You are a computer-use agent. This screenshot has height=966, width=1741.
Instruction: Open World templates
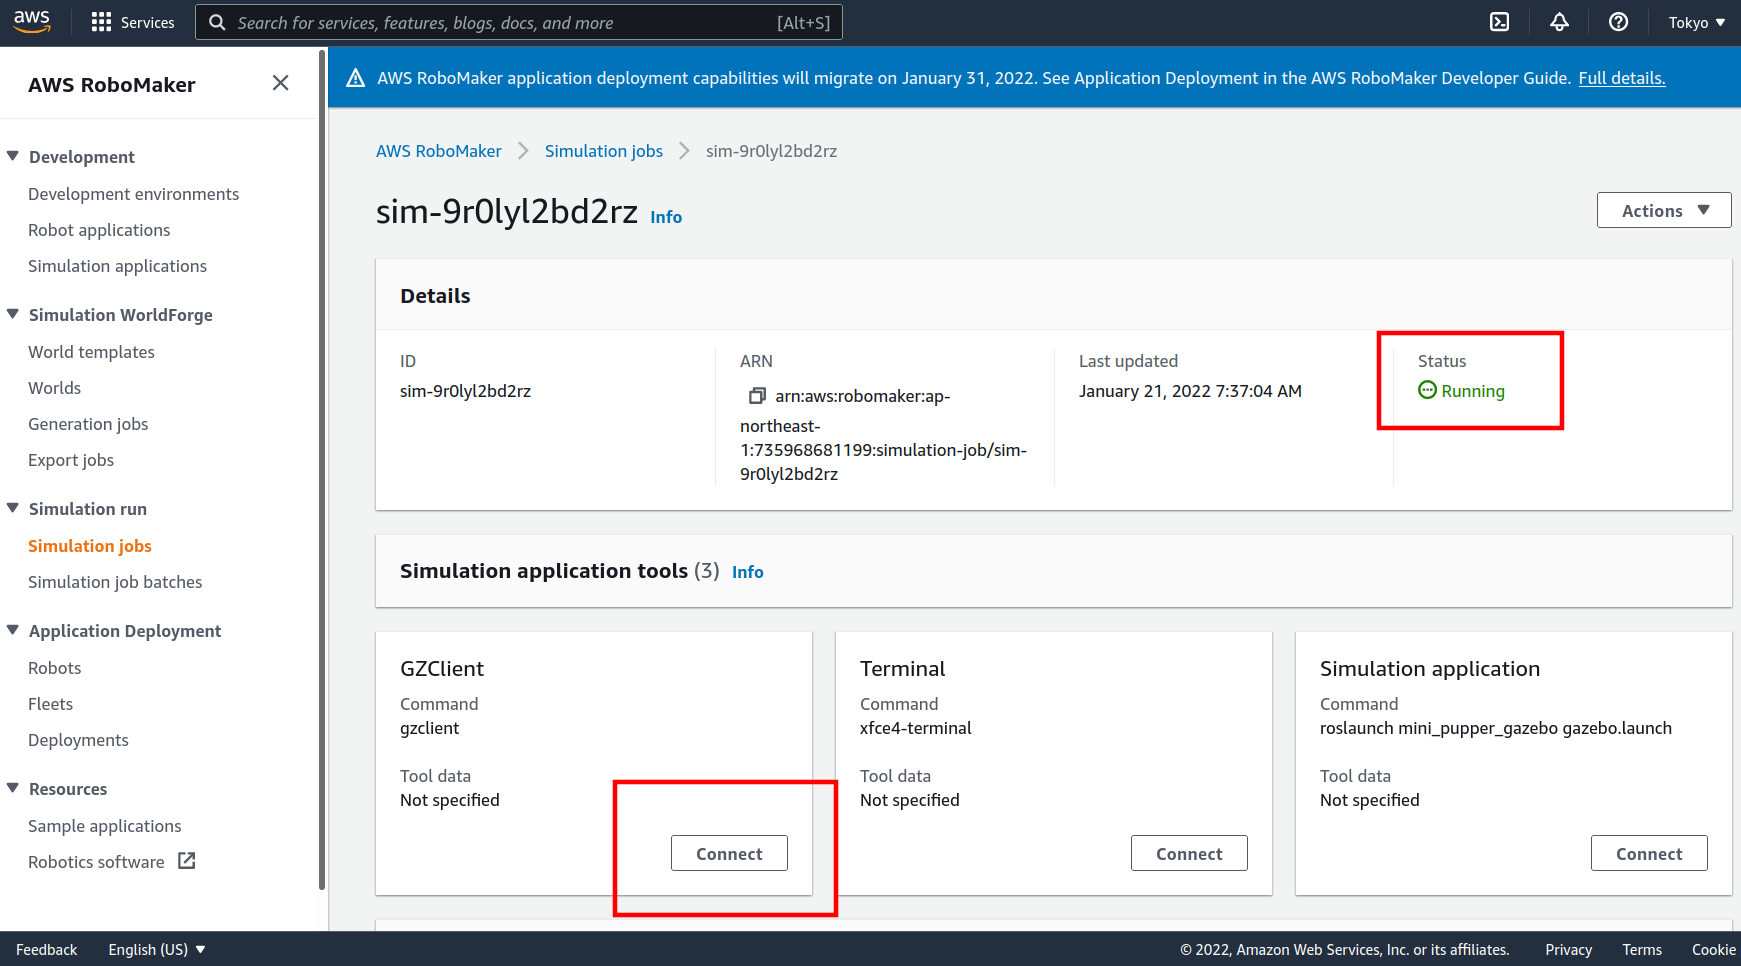coord(91,352)
